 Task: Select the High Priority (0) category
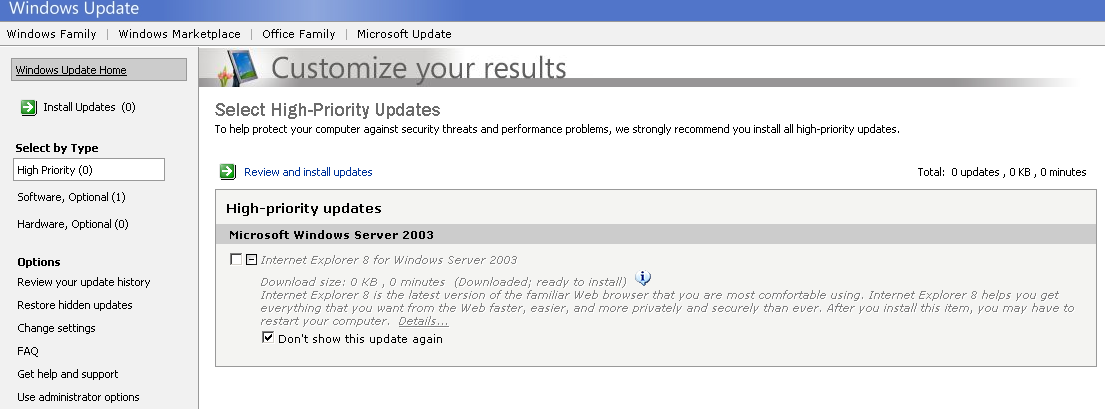(54, 170)
